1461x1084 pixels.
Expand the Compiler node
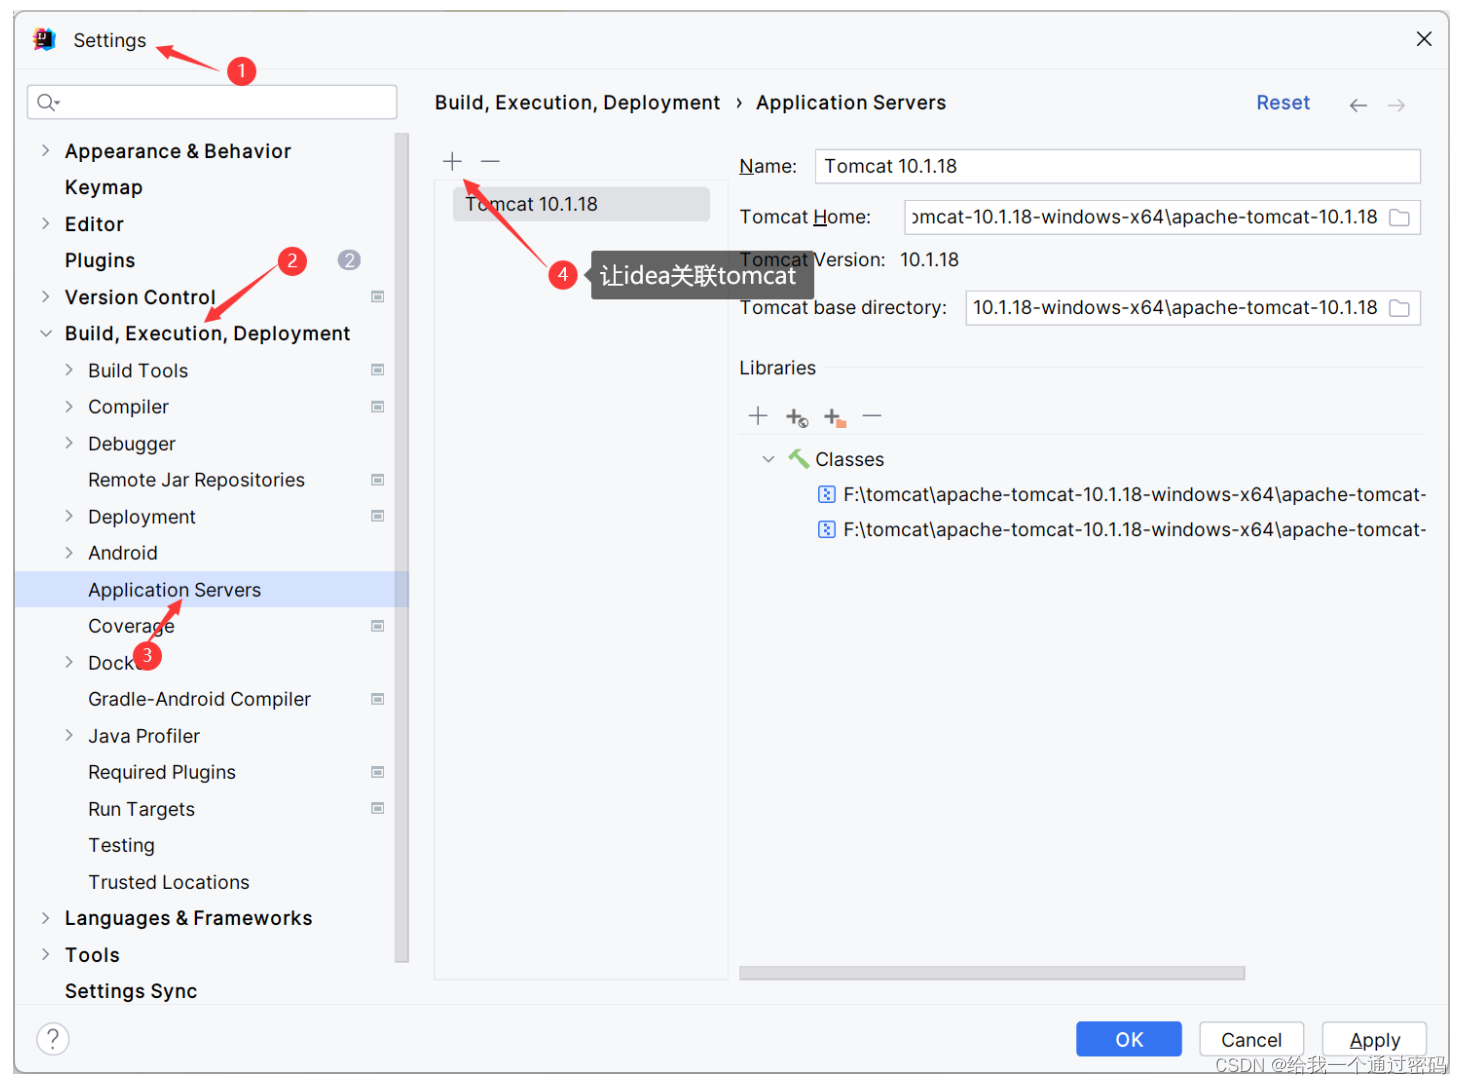tap(69, 407)
